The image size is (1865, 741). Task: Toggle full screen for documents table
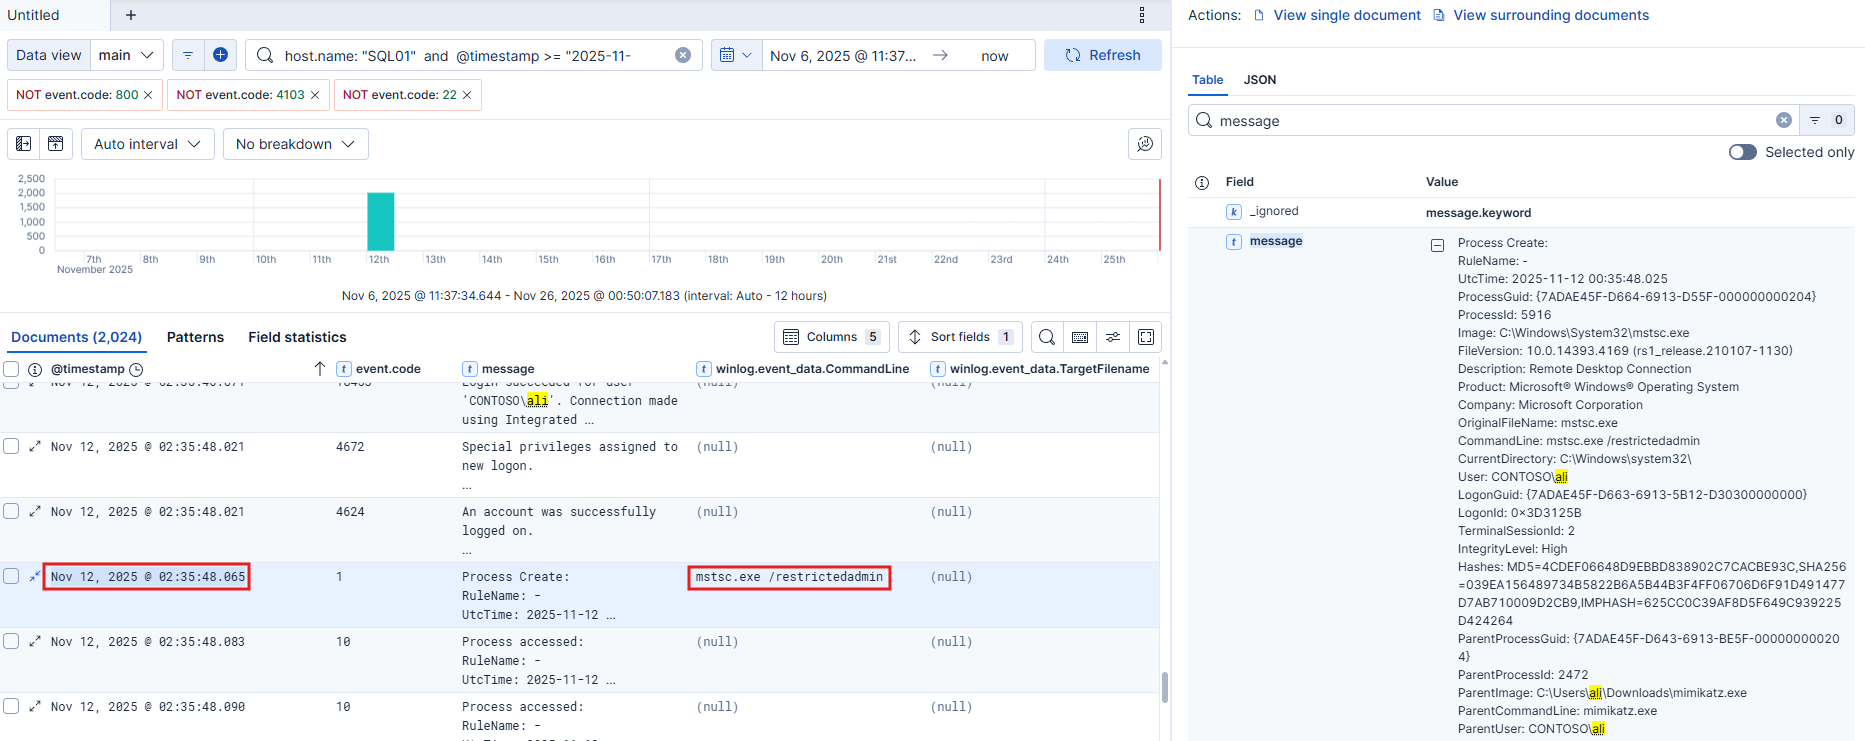[x=1146, y=337]
